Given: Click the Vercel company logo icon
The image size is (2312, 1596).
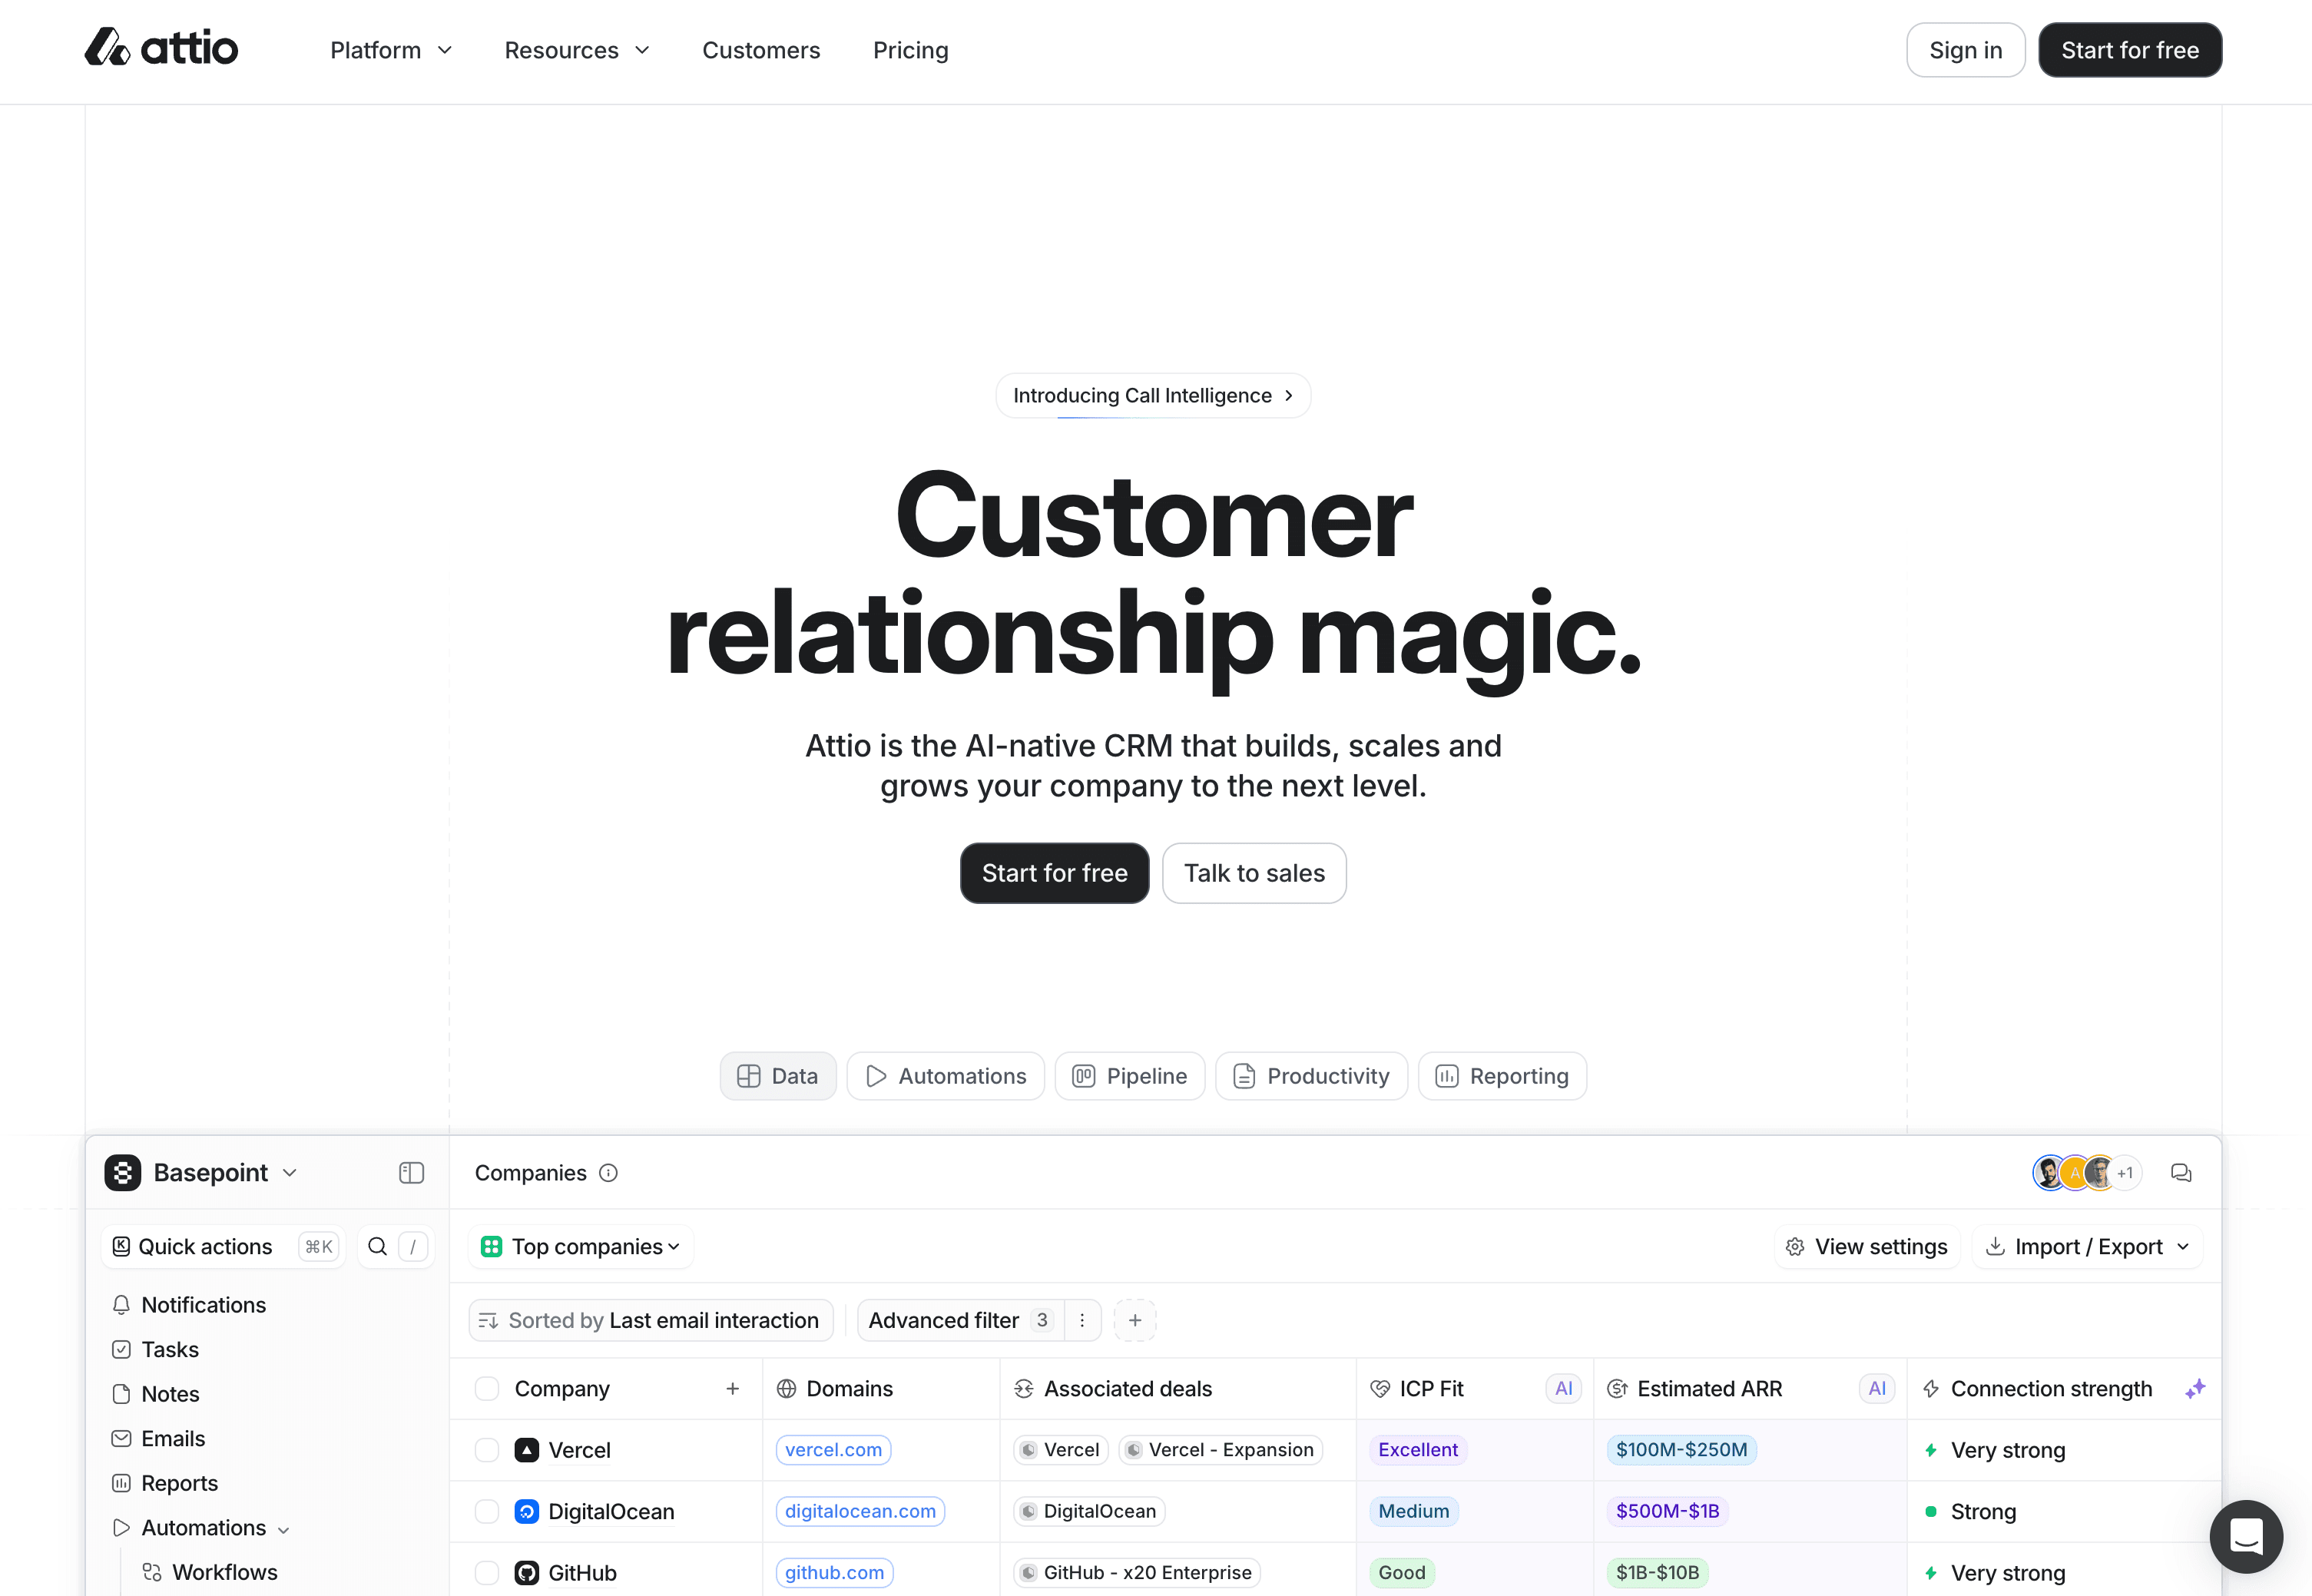Looking at the screenshot, I should point(527,1450).
